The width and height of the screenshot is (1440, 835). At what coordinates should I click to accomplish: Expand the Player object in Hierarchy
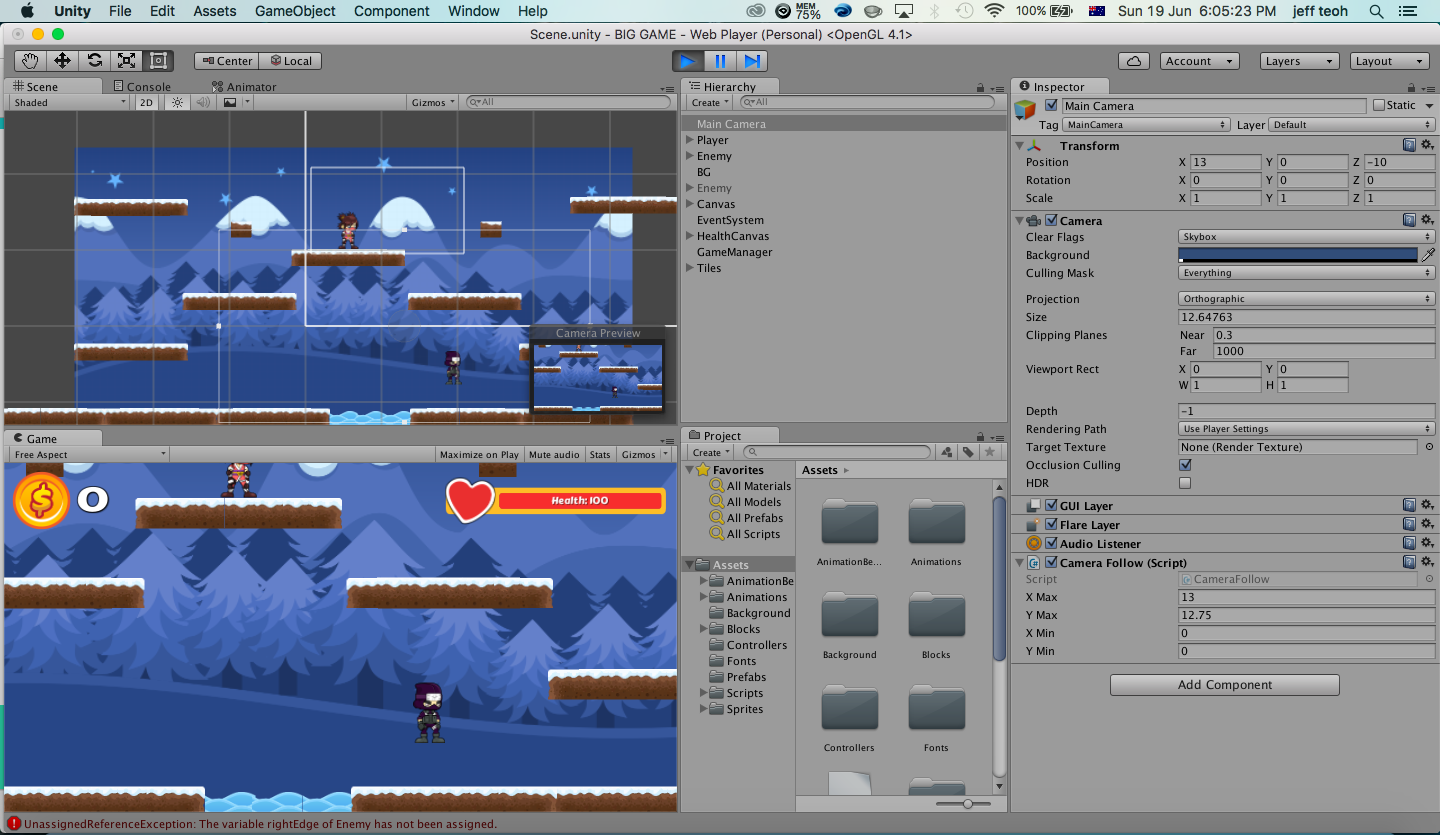[x=690, y=140]
